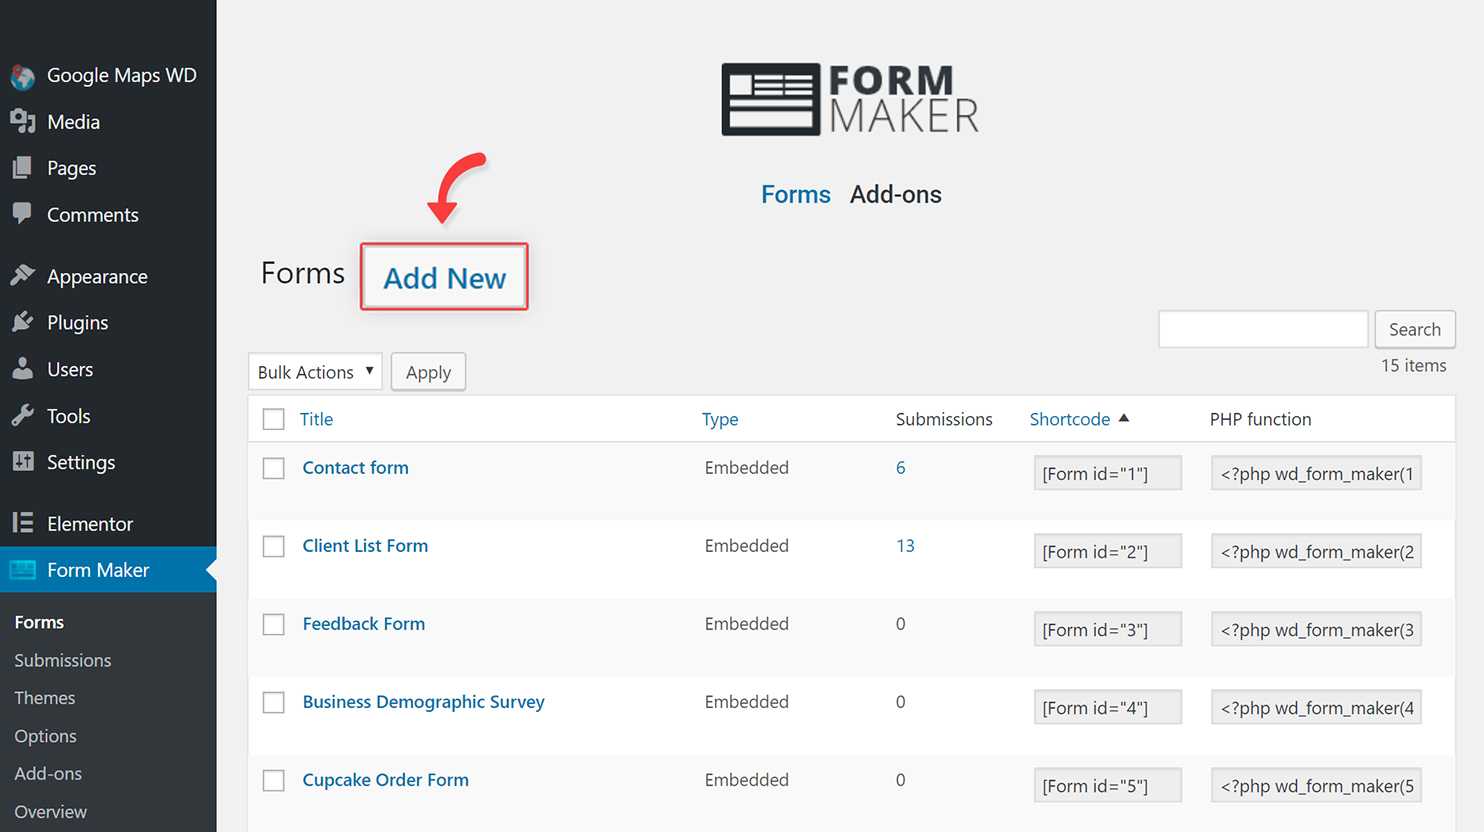The height and width of the screenshot is (832, 1484).
Task: Select the [Form id="2"] shortcode field
Action: tap(1108, 551)
